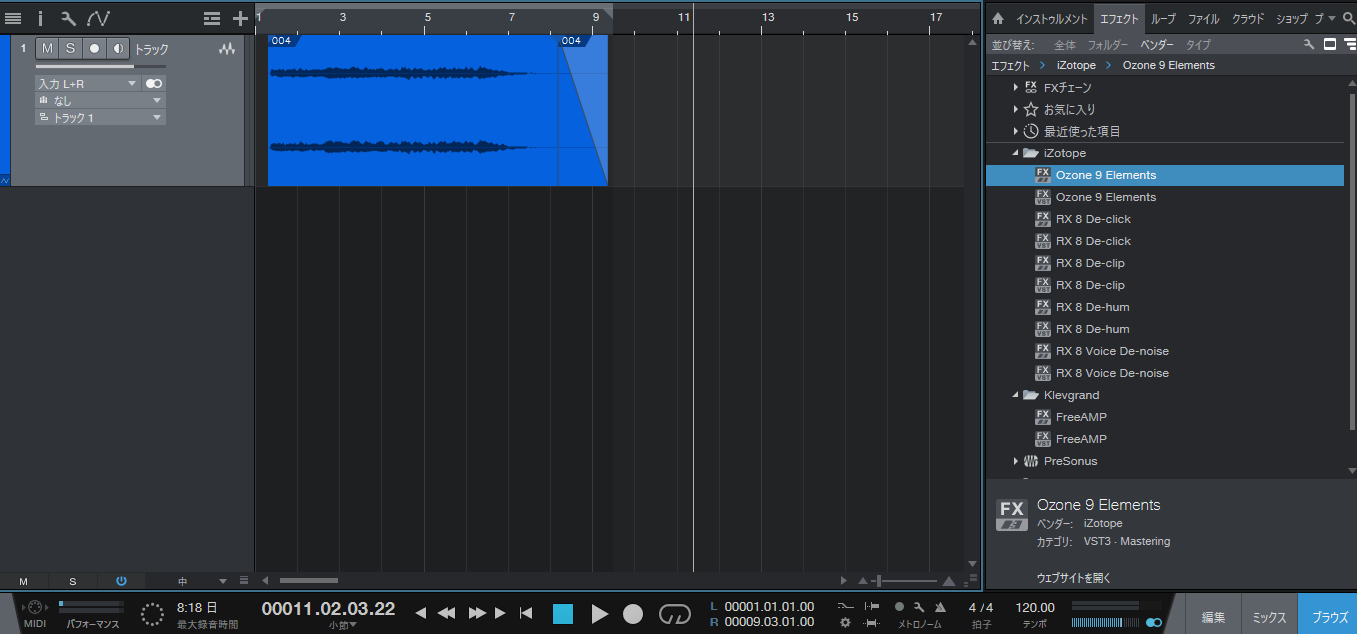Click the stop button in transport

click(563, 614)
